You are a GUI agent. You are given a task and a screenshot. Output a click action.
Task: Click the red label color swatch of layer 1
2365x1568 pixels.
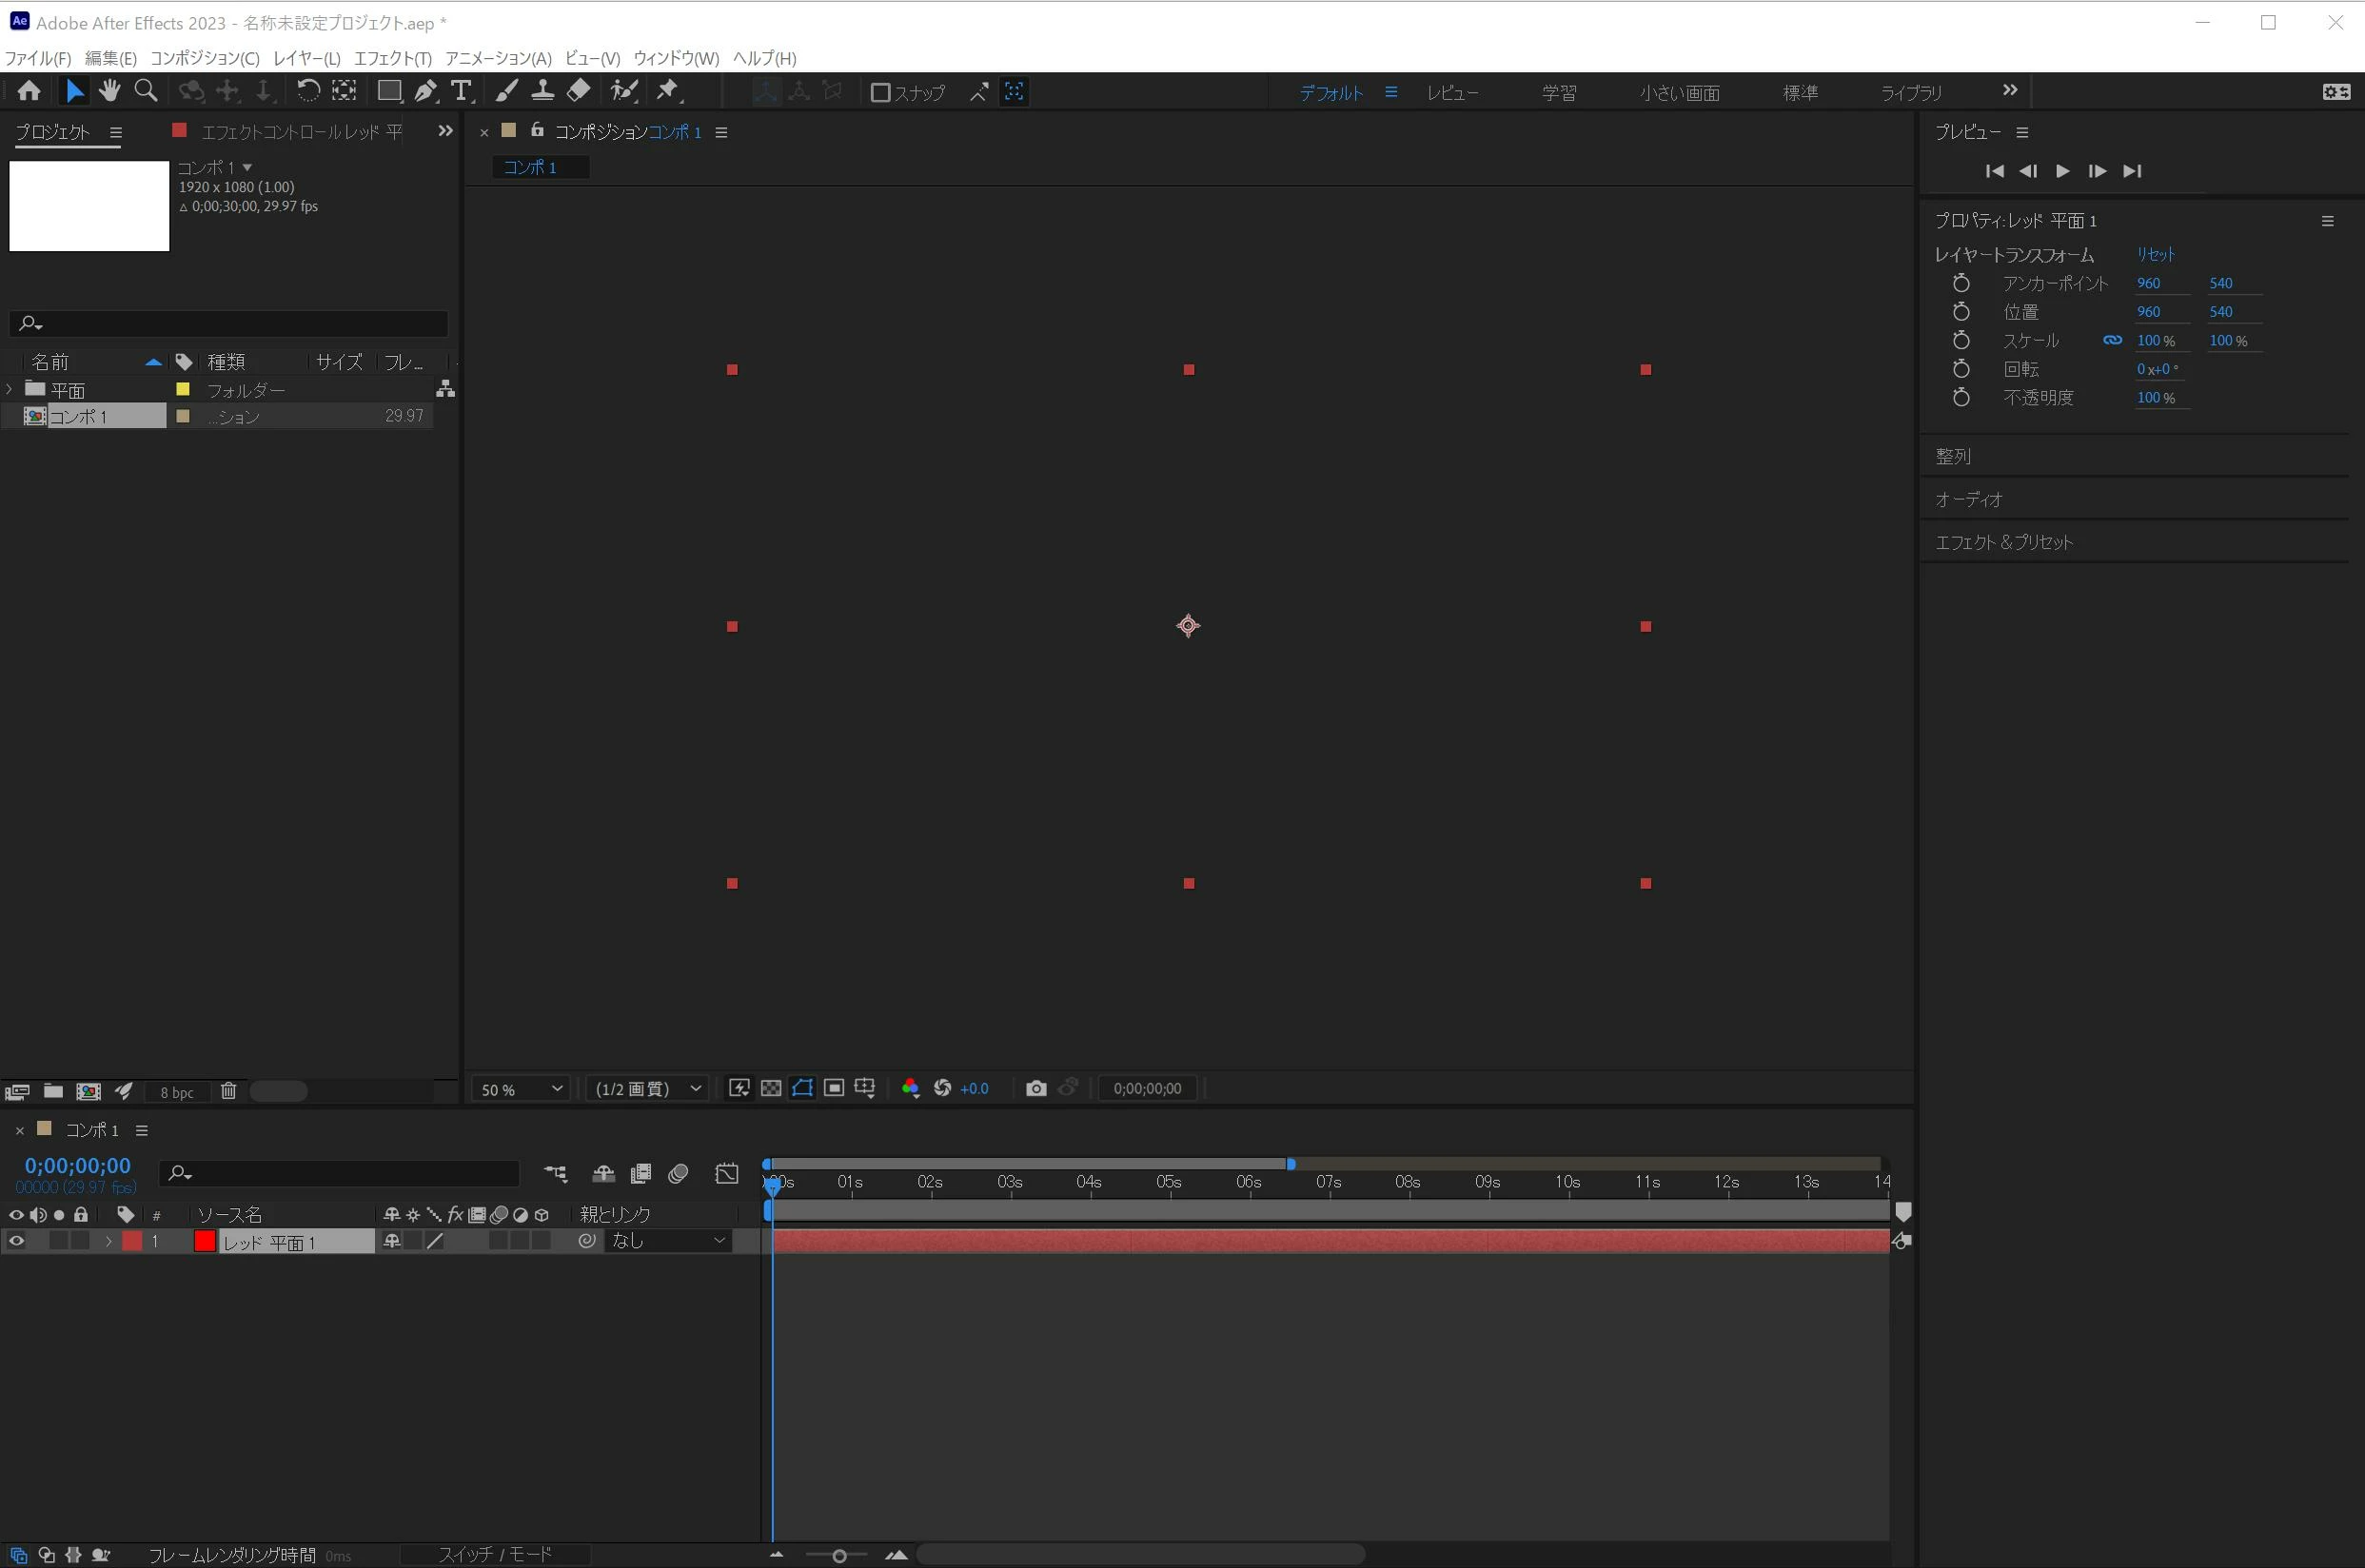132,1241
